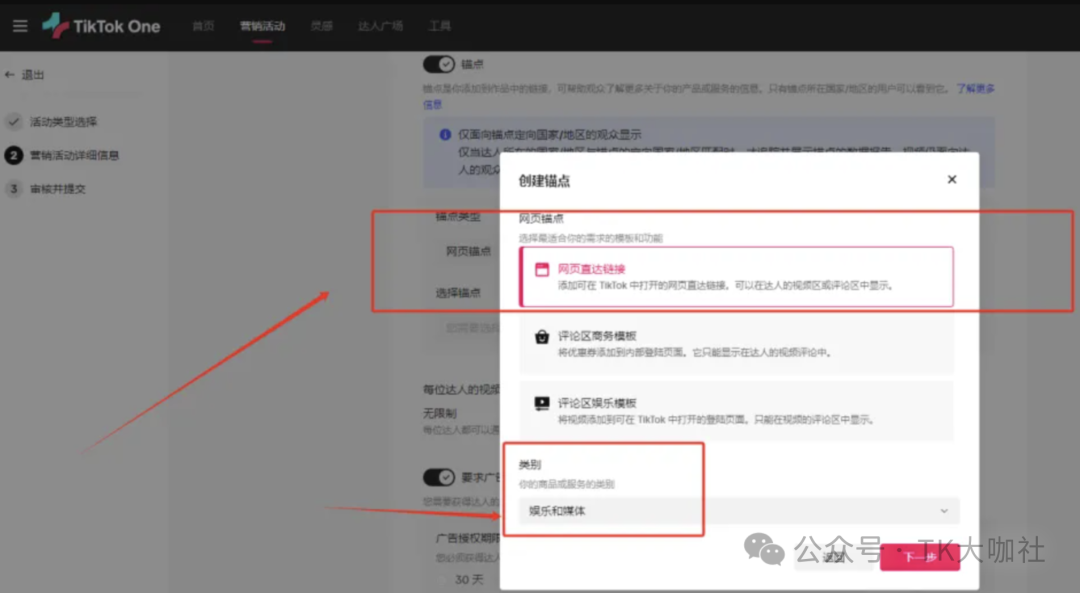Select the 30 天 radio option
This screenshot has height=593, width=1080.
pos(444,580)
